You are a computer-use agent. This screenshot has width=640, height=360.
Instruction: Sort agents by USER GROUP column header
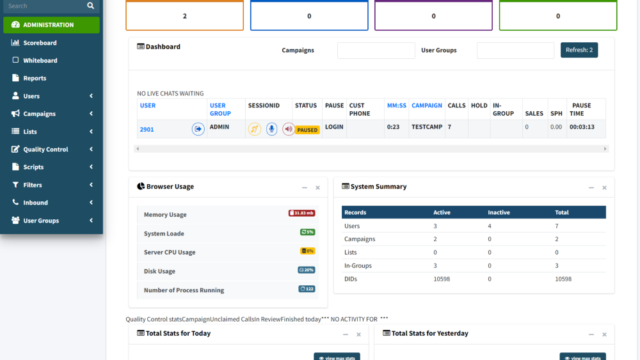[x=220, y=109]
